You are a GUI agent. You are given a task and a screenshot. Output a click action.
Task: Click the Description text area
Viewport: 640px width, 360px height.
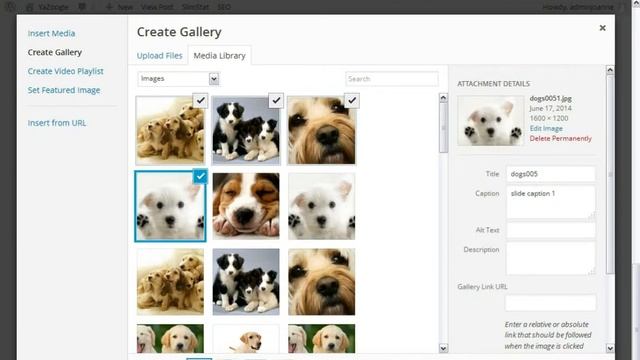pyautogui.click(x=551, y=258)
